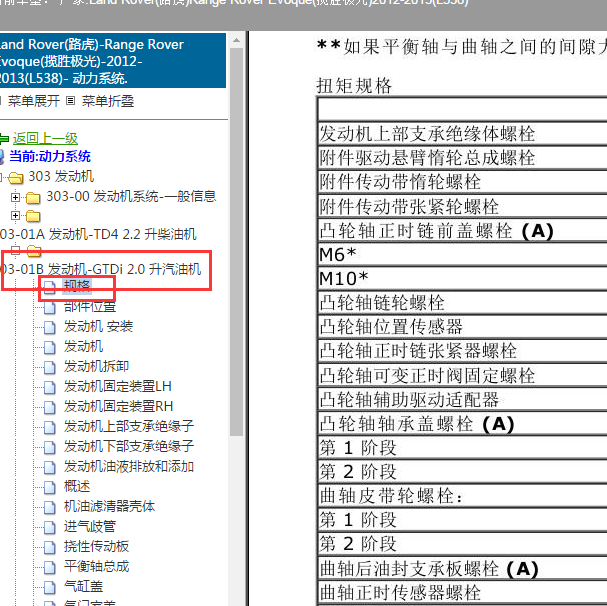Select 03-01B 发动机-GTDi 2.0 升汽油机

coord(101,269)
